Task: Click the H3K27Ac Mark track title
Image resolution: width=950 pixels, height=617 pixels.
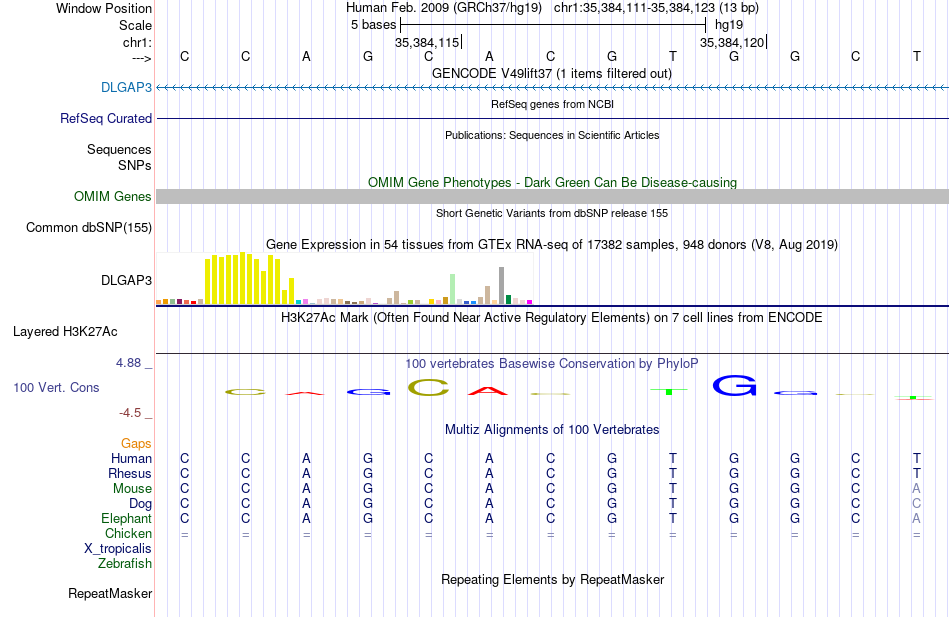Action: tap(552, 318)
